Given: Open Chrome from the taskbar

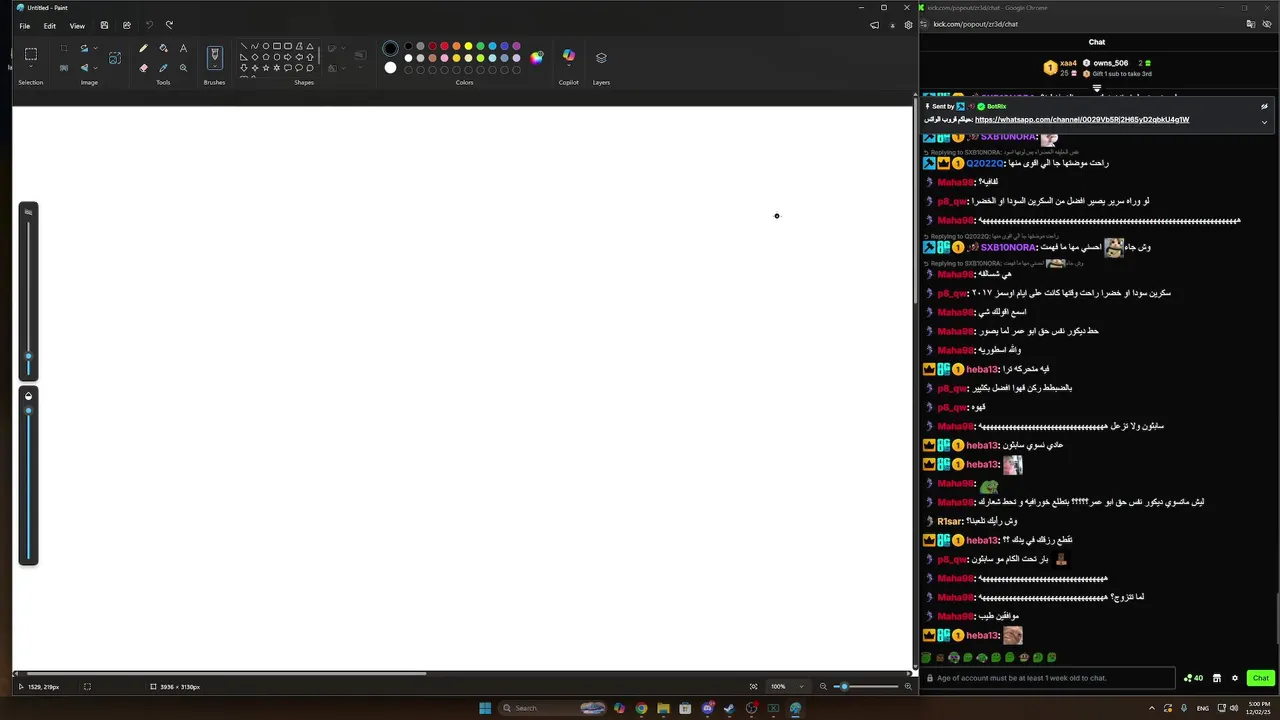Looking at the screenshot, I should 641,708.
